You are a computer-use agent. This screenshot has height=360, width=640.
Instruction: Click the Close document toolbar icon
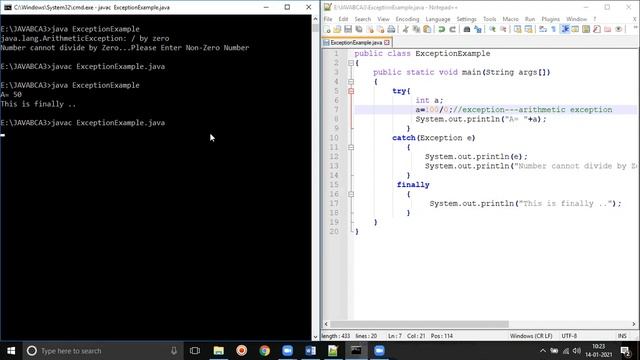coord(370,29)
